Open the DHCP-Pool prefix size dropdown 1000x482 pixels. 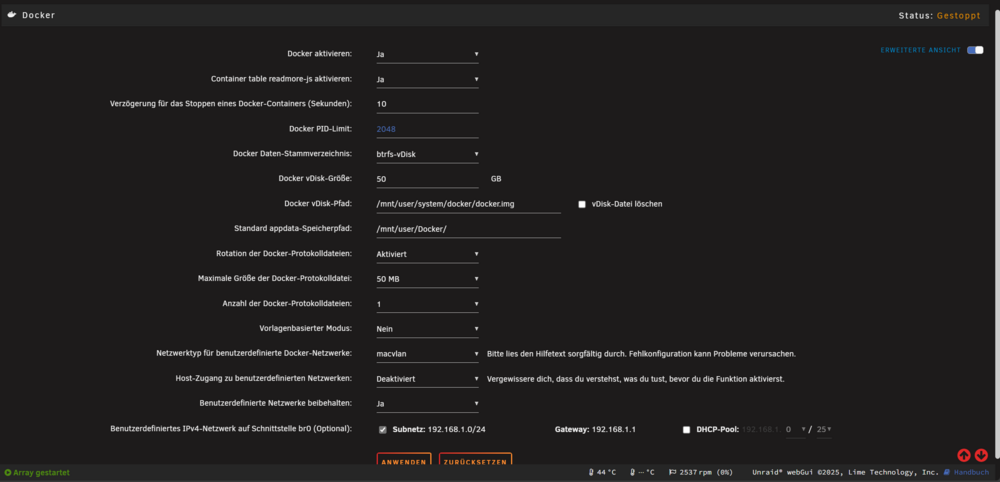[x=824, y=430]
